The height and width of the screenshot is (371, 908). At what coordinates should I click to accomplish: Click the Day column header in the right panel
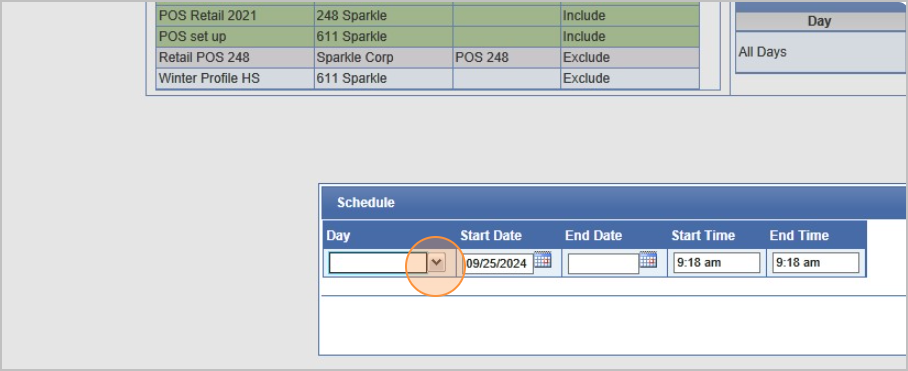[821, 21]
